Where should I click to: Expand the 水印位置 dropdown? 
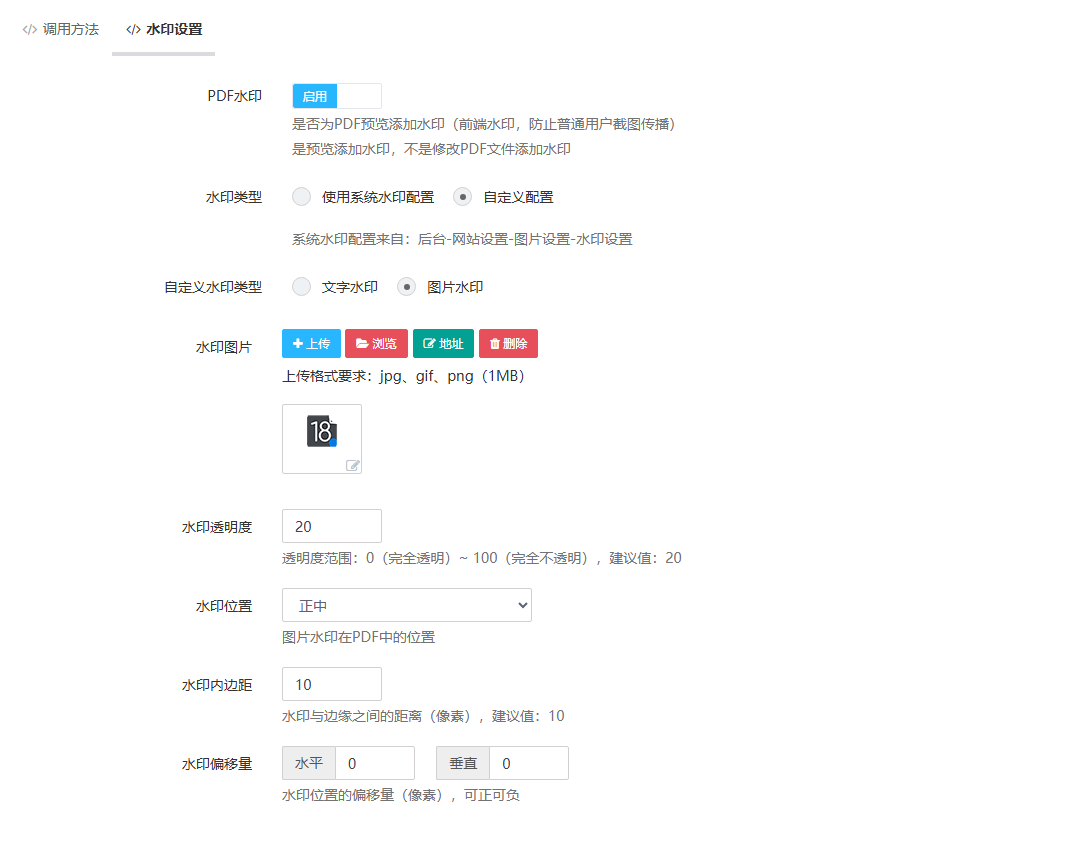[407, 606]
